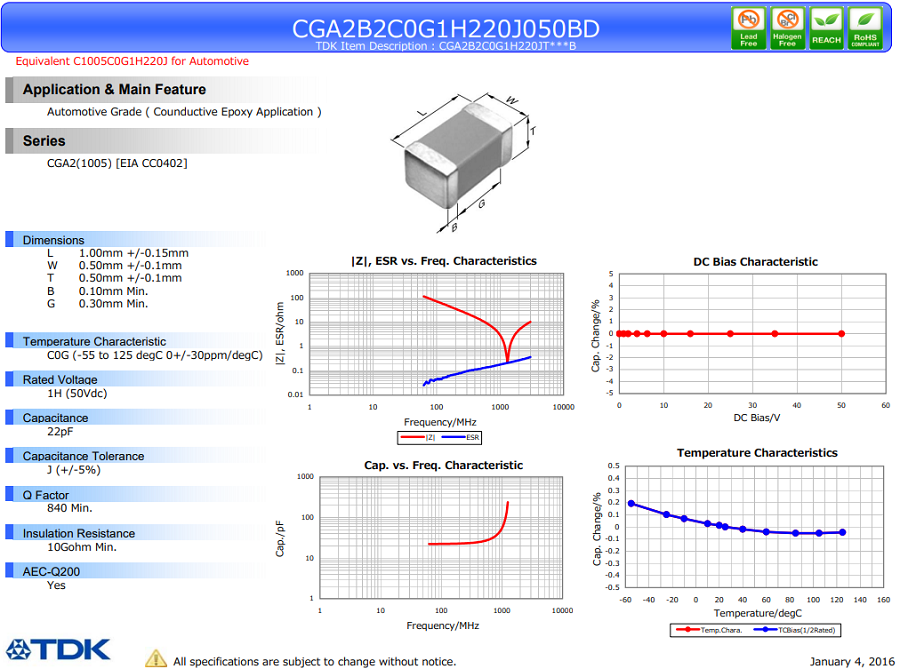Click the Lead Free badge icon
900x669 pixels.
tap(748, 28)
